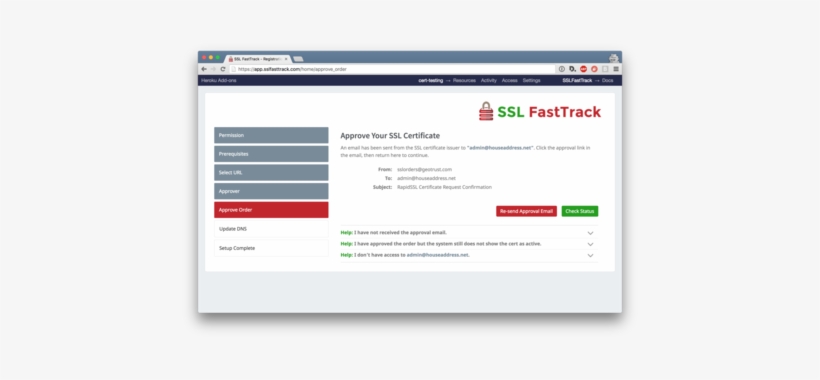The image size is (820, 380).
Task: Close the SSL FastTrack browser tab
Action: [x=286, y=59]
